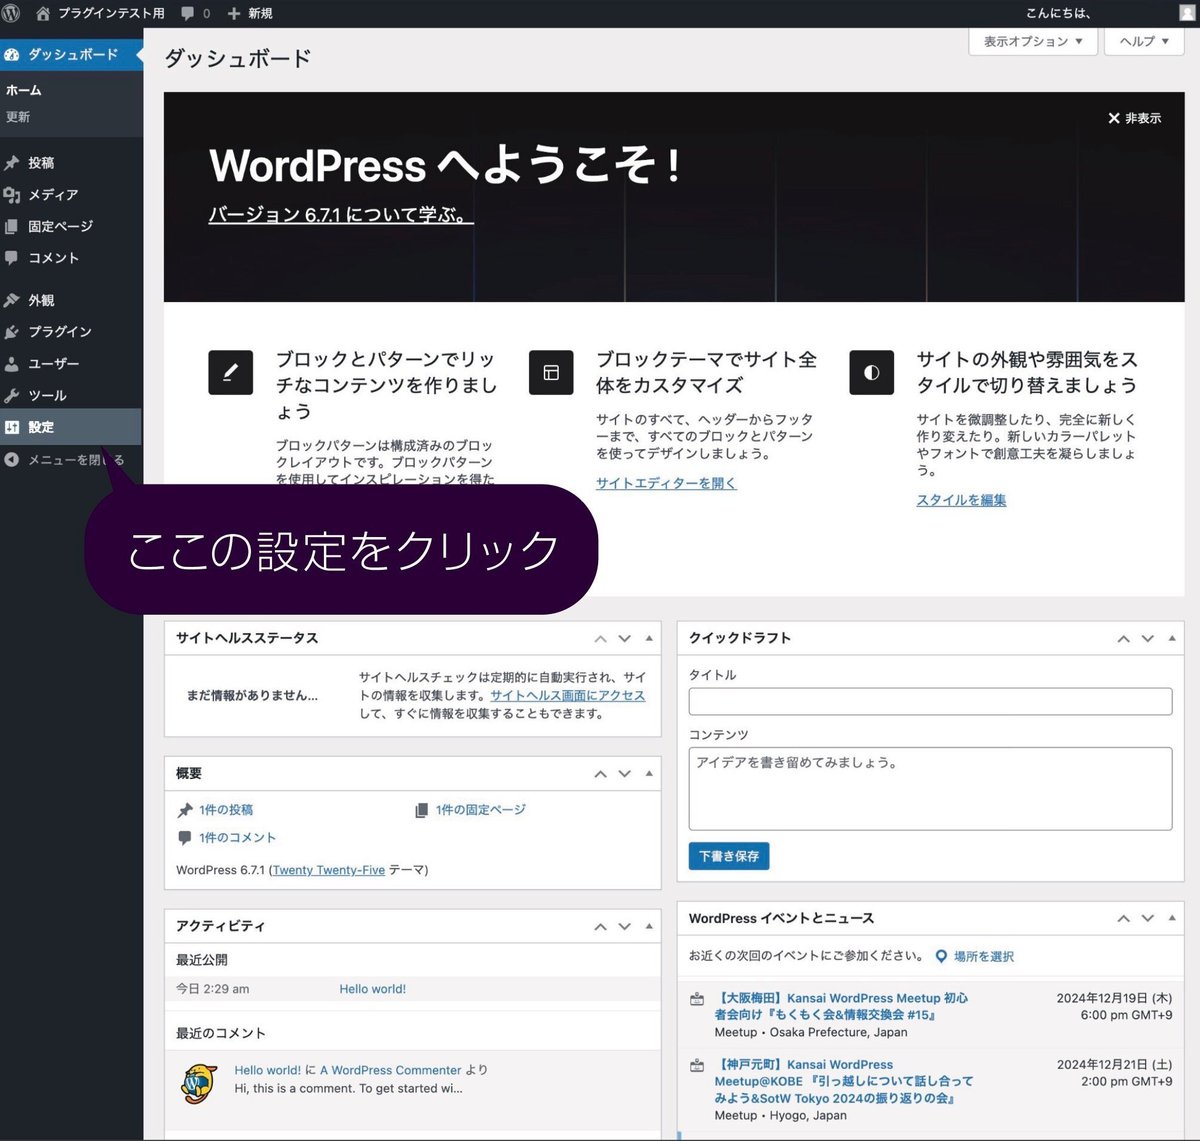Click スタイルを編集 link
1200x1141 pixels.
961,500
